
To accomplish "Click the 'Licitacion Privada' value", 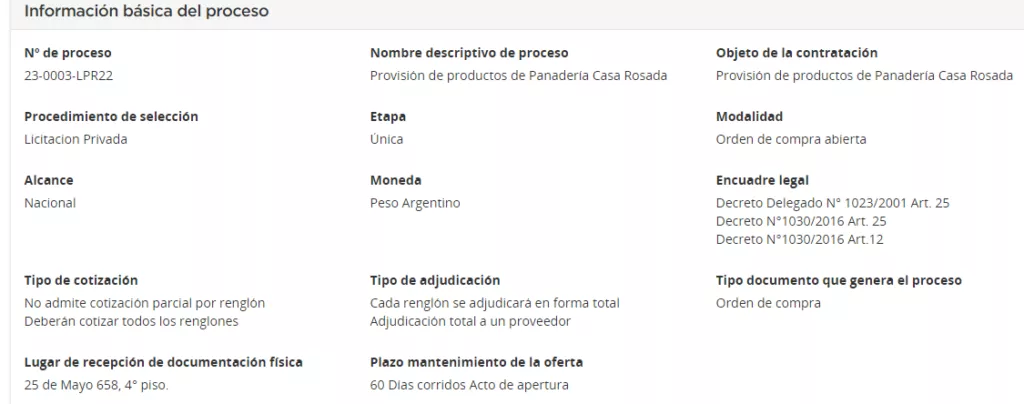I will (x=76, y=140).
